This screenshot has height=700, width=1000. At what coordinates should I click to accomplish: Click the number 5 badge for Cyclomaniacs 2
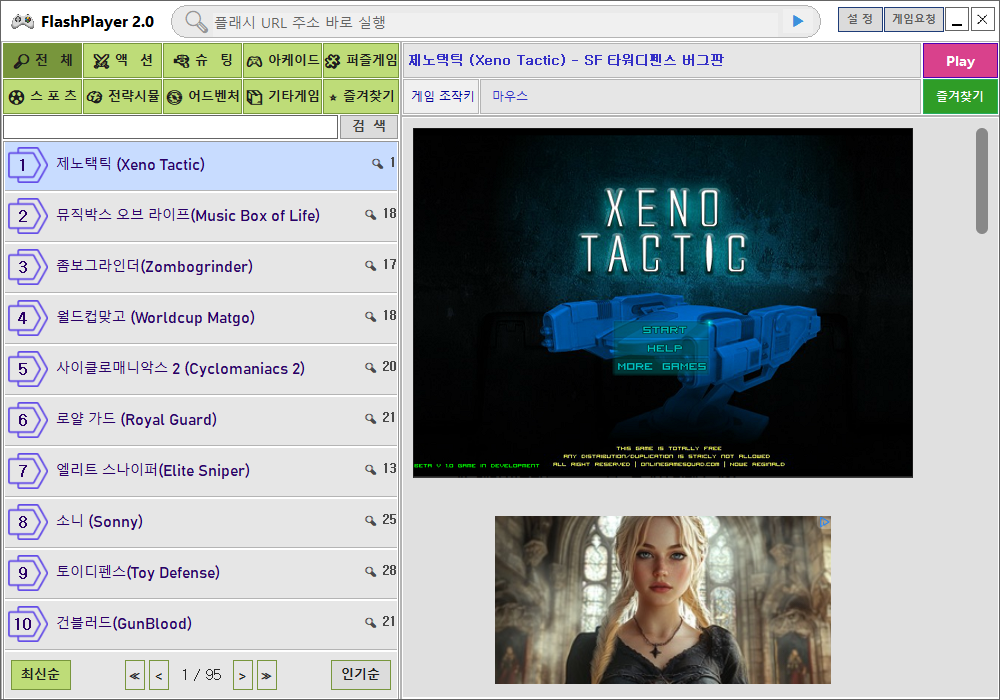tap(27, 369)
